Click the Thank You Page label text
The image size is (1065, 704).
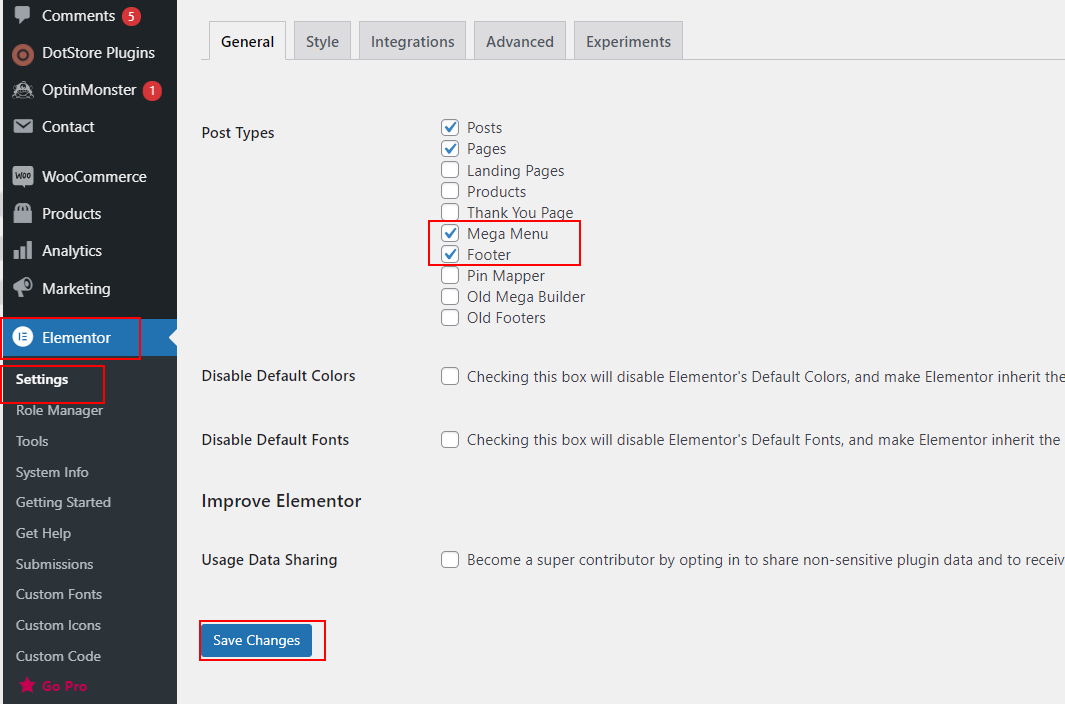click(520, 213)
